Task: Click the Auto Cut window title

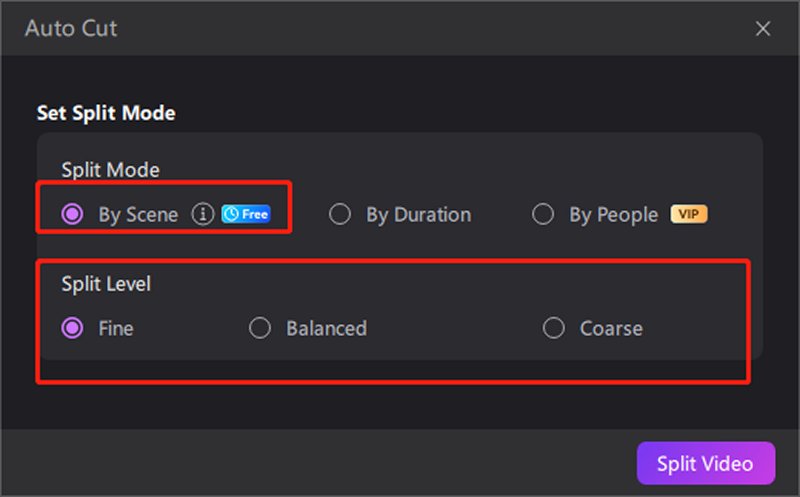Action: [71, 28]
